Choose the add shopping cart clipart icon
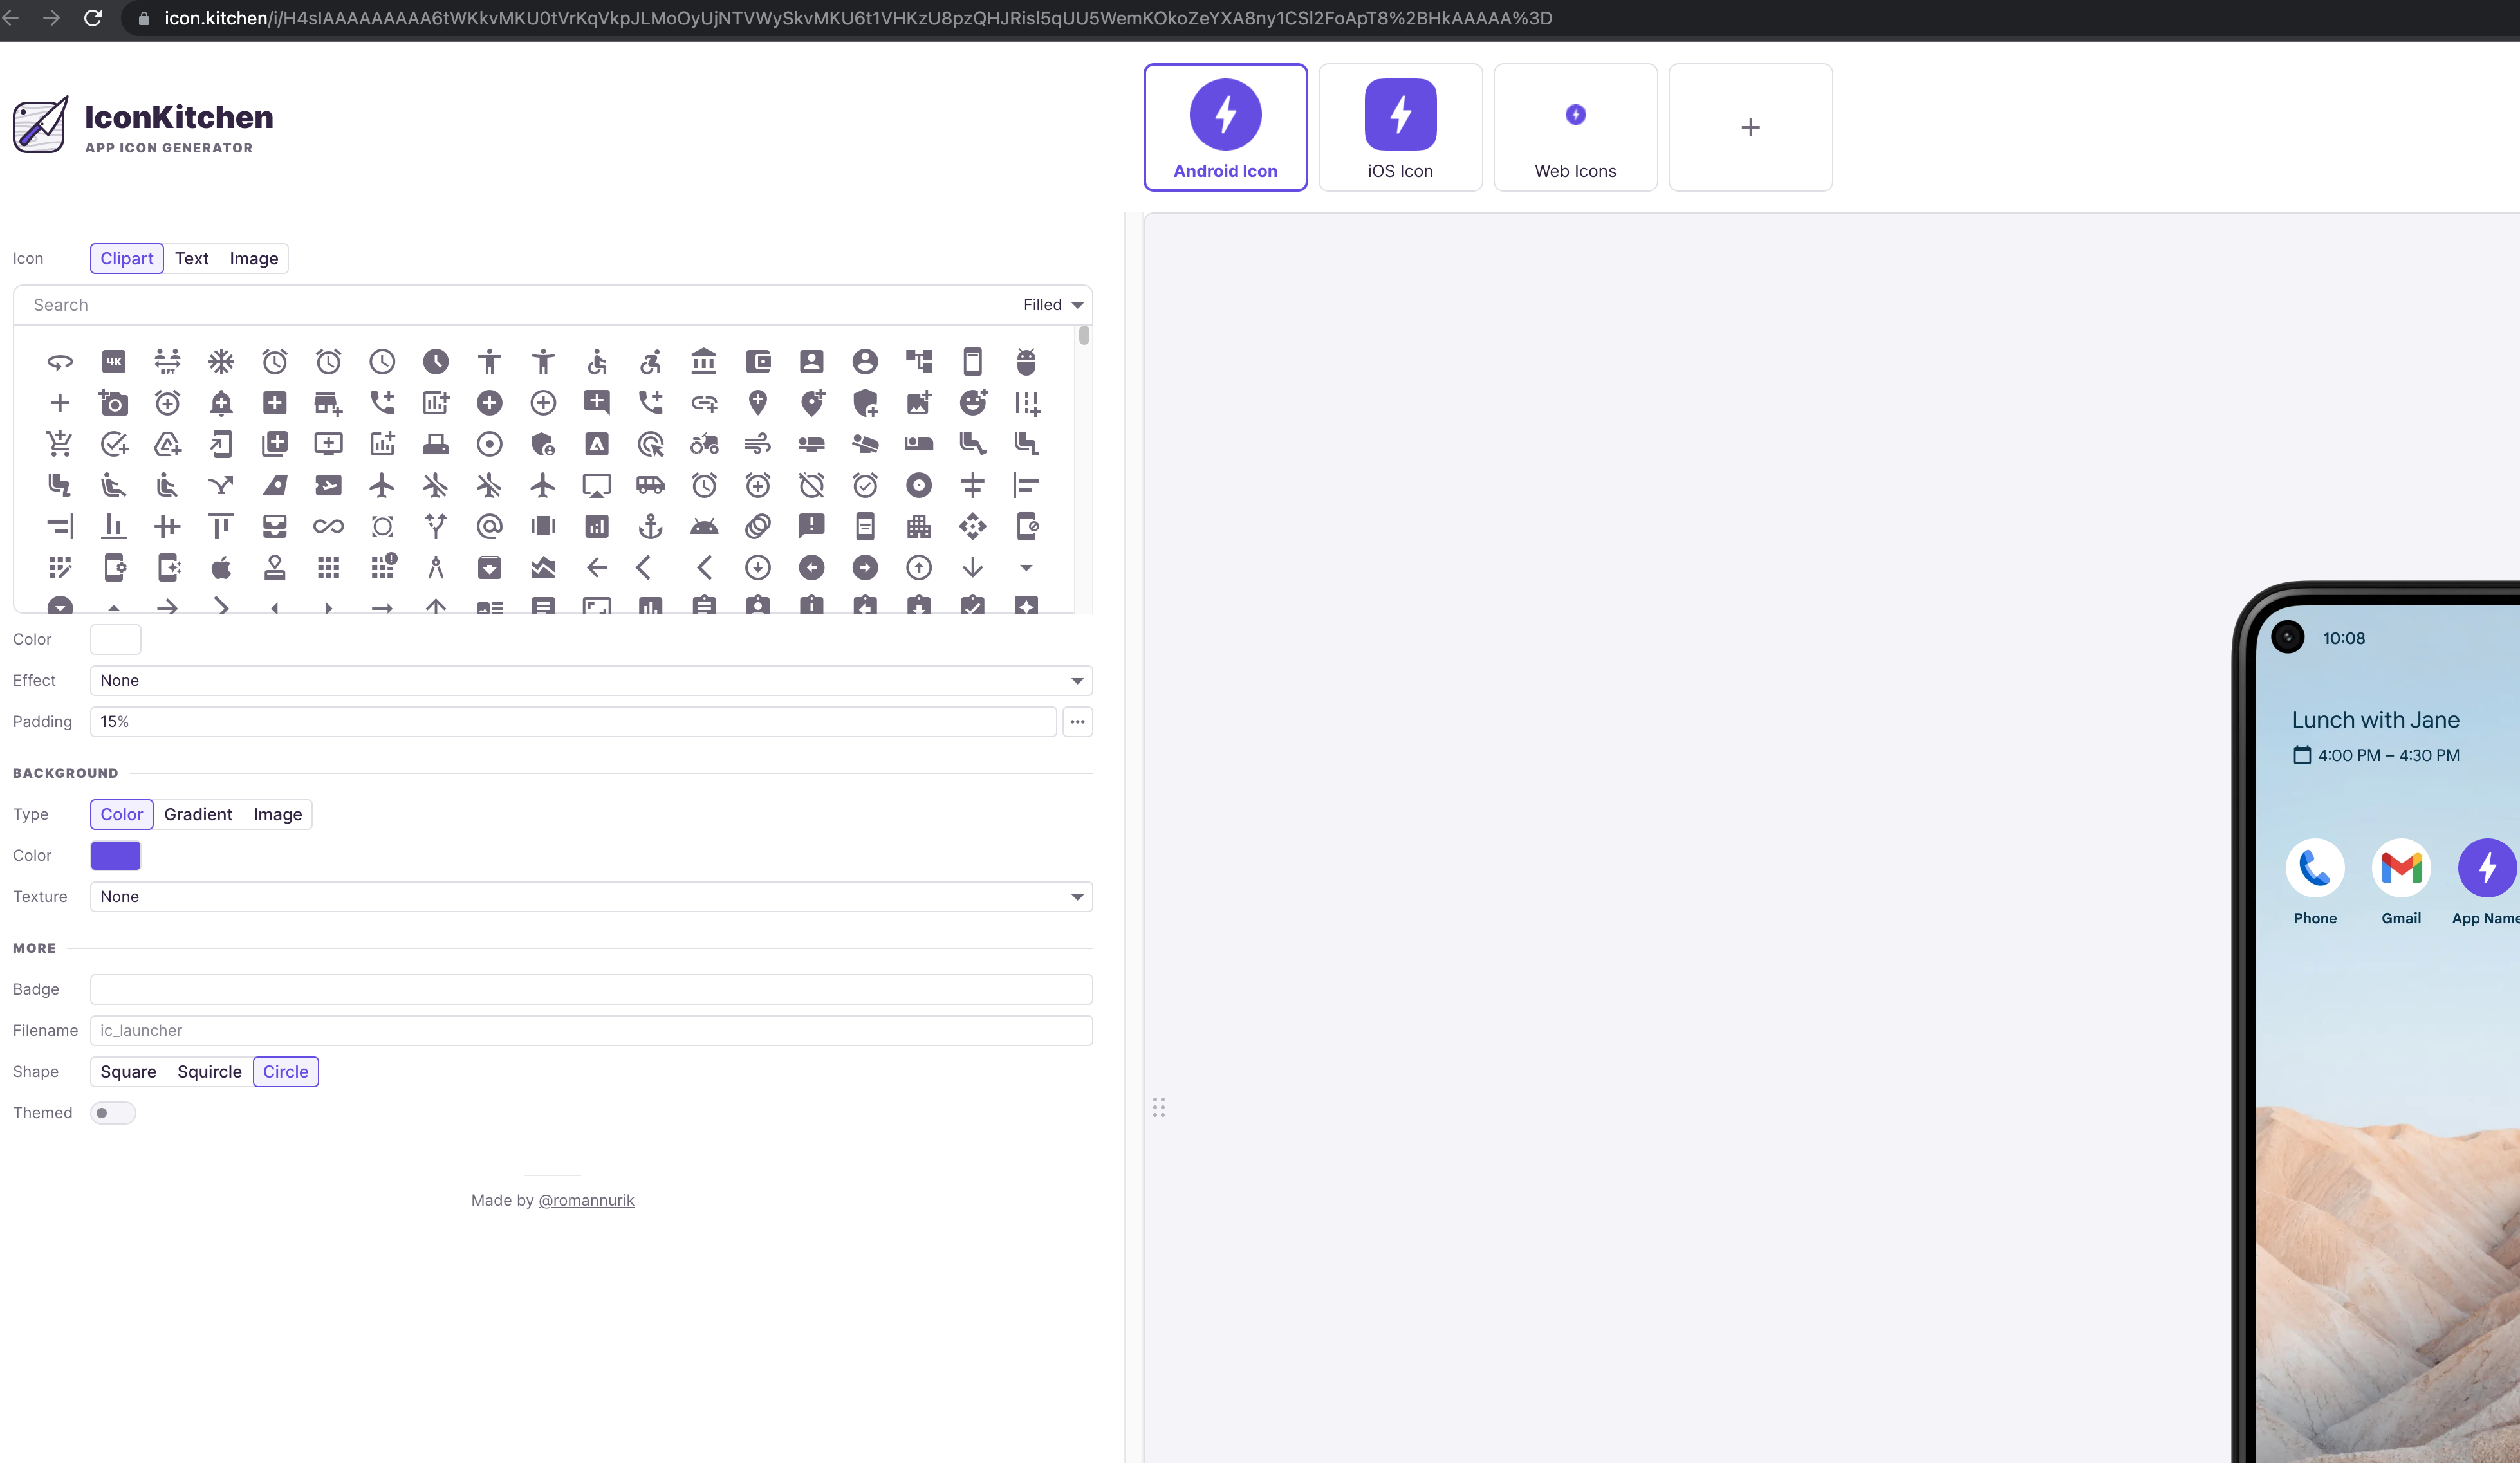Viewport: 2520px width, 1463px height. point(60,443)
